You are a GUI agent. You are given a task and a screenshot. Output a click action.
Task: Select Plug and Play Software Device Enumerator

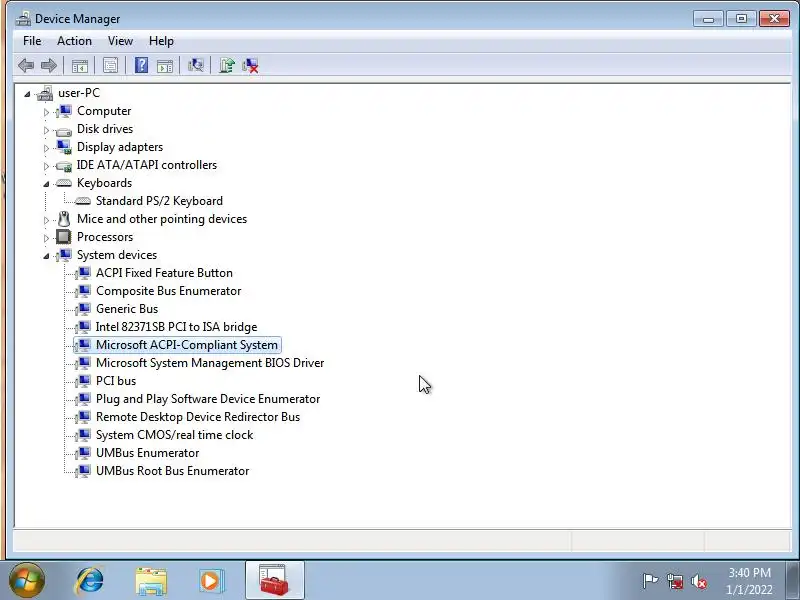pos(208,399)
